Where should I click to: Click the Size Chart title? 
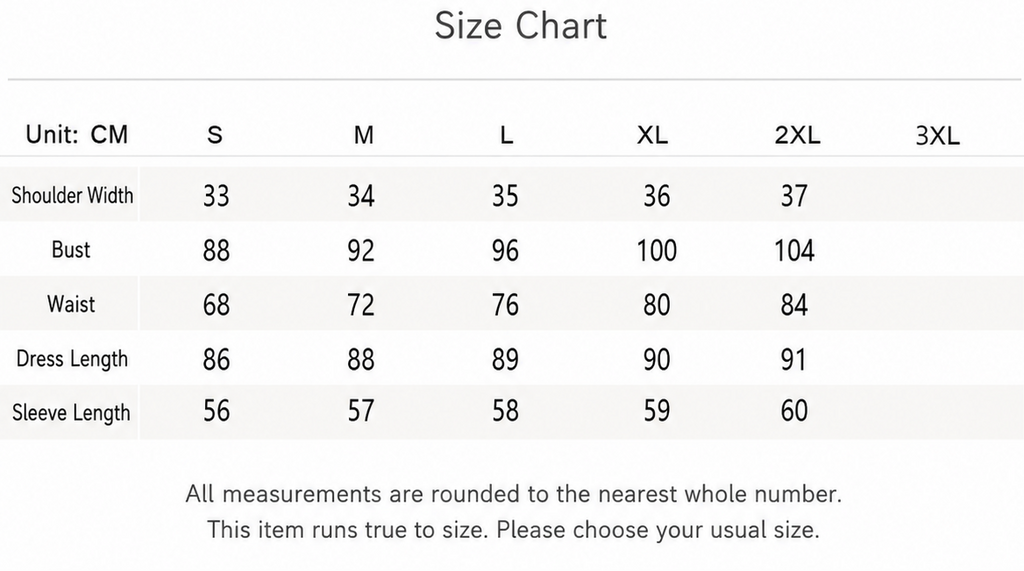click(520, 26)
